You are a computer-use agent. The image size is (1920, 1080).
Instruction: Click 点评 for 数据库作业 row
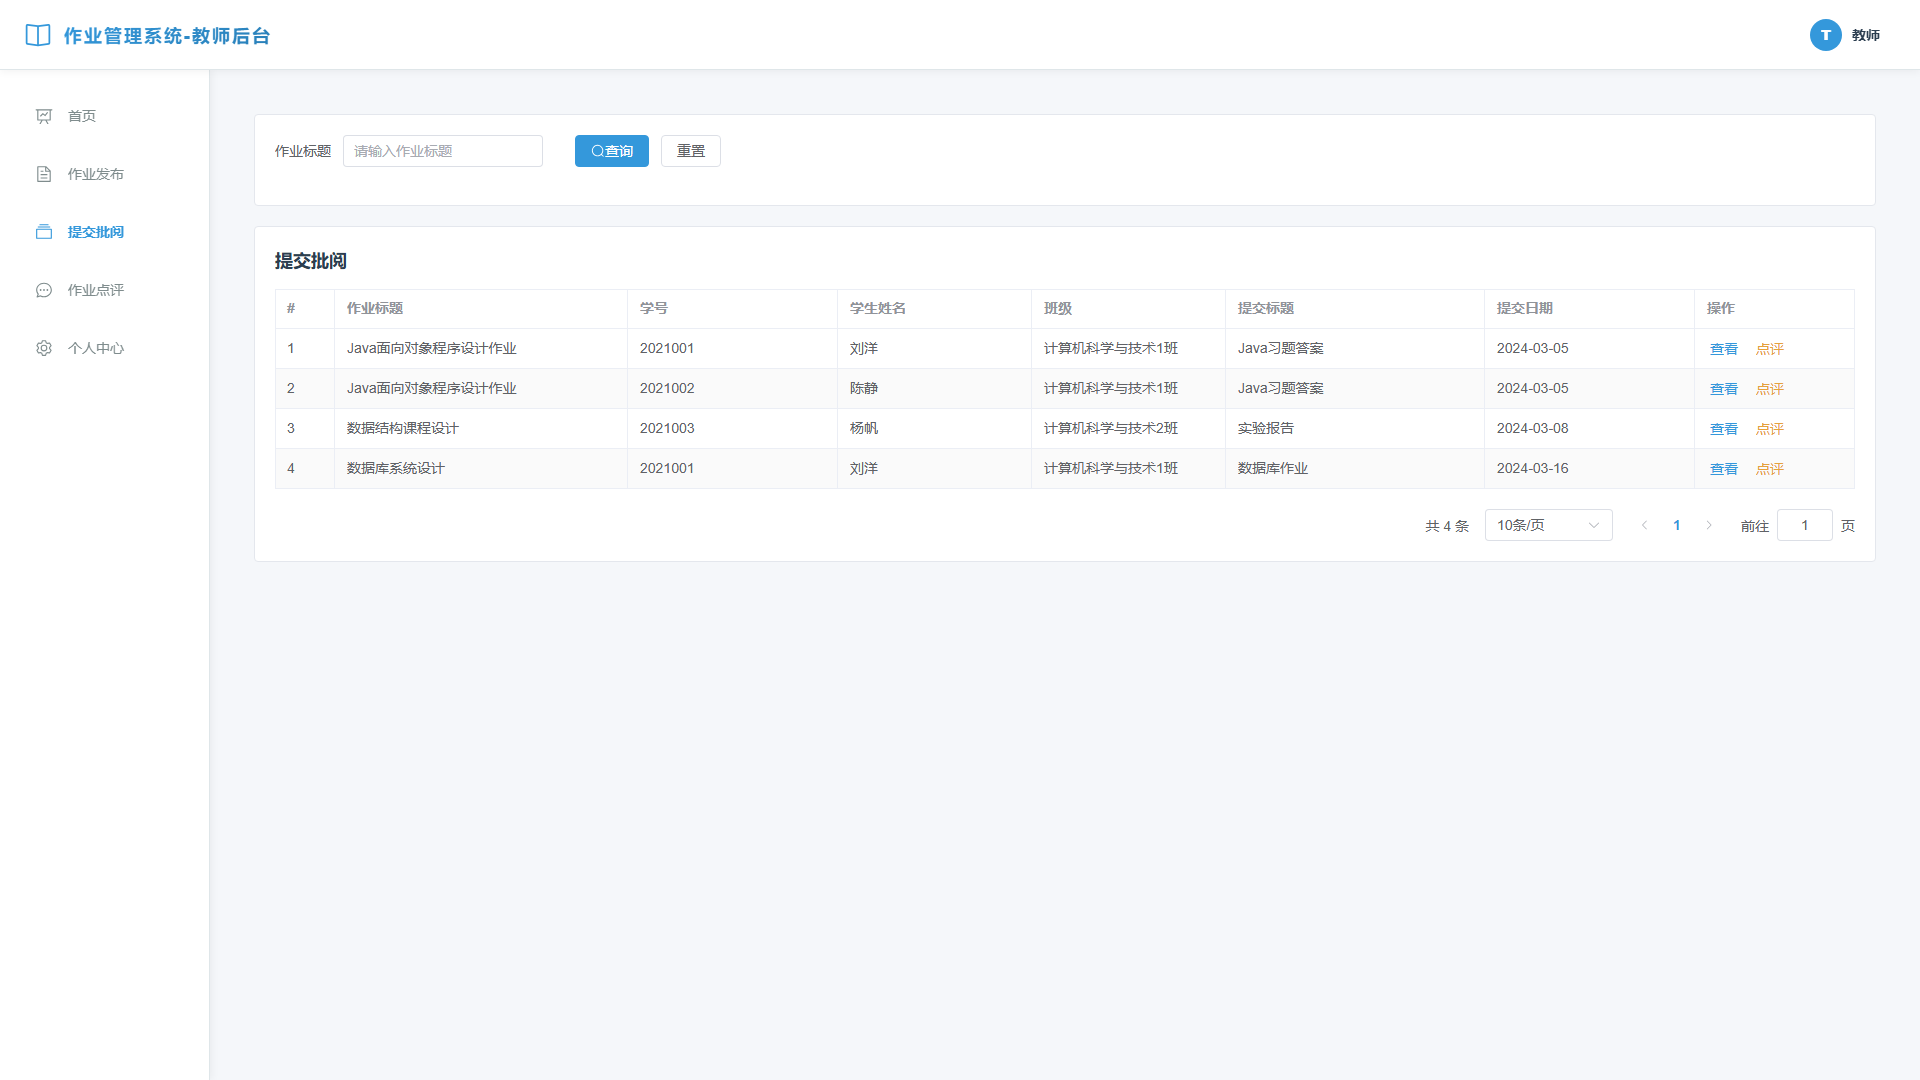pos(1769,469)
